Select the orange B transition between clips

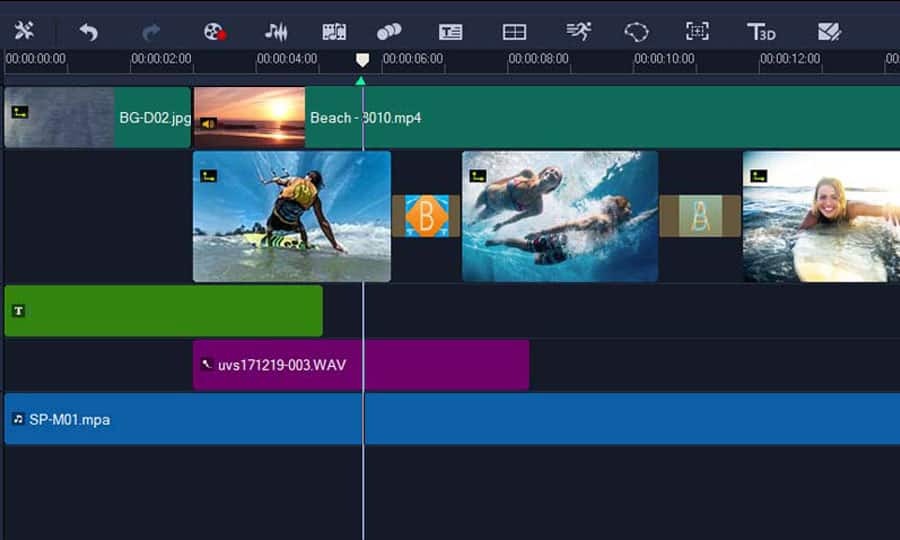[x=426, y=216]
